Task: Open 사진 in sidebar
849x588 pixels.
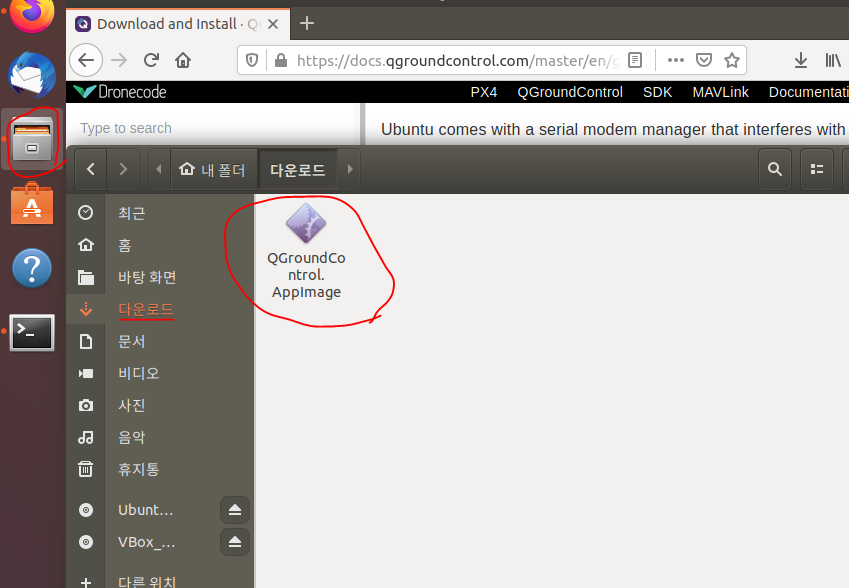Action: pos(160,405)
